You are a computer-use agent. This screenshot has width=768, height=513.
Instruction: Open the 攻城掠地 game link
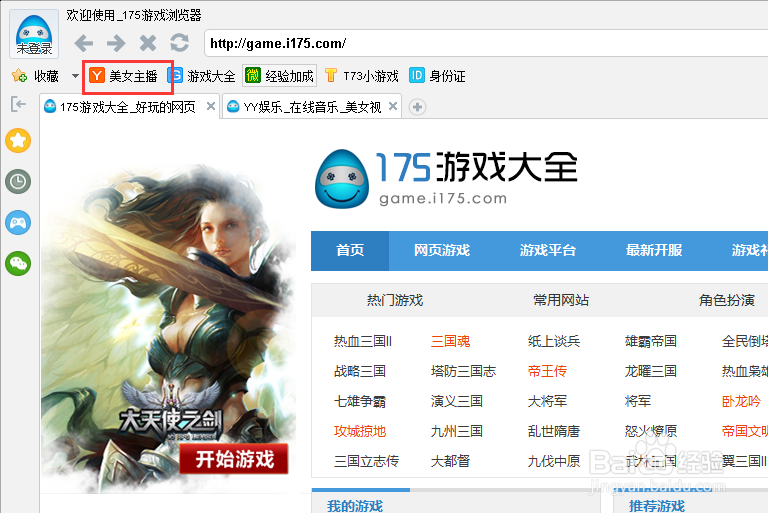(360, 431)
